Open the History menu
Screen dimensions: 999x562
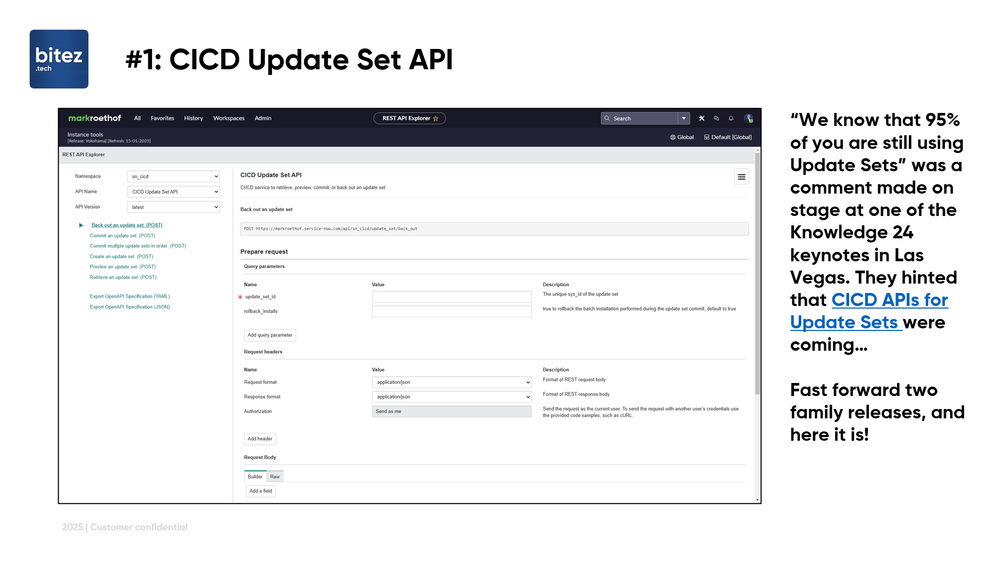[194, 119]
